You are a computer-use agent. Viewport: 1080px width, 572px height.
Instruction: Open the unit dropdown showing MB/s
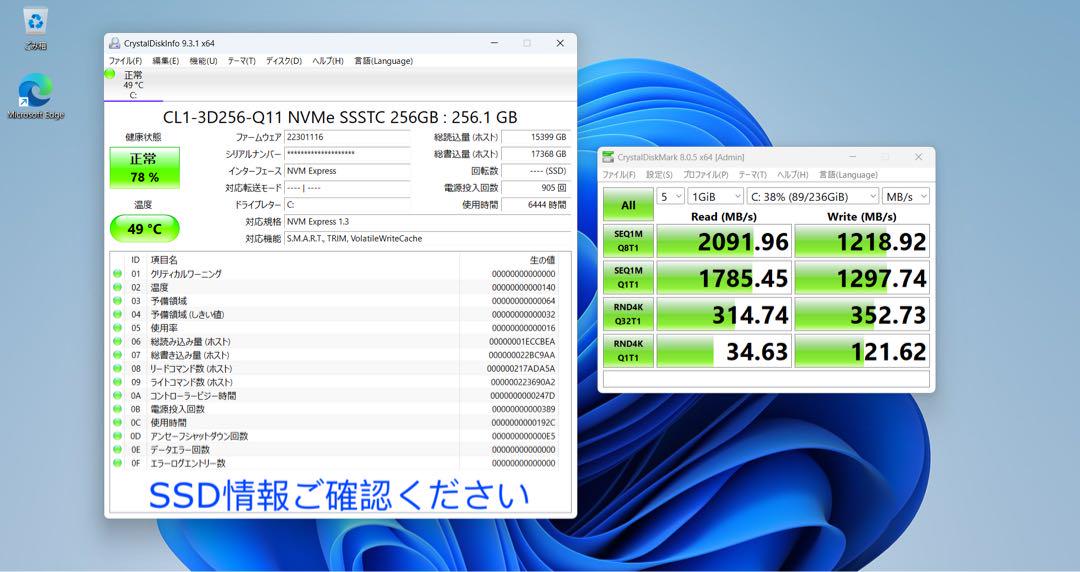point(906,196)
